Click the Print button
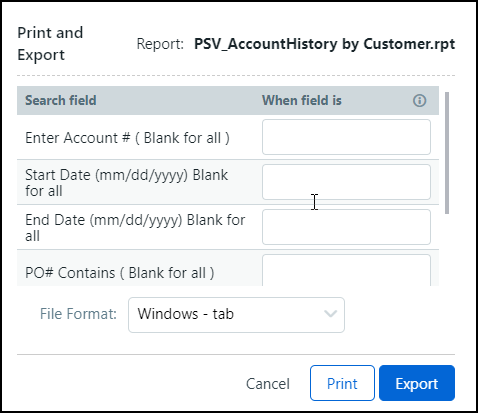The width and height of the screenshot is (478, 413). pyautogui.click(x=342, y=383)
